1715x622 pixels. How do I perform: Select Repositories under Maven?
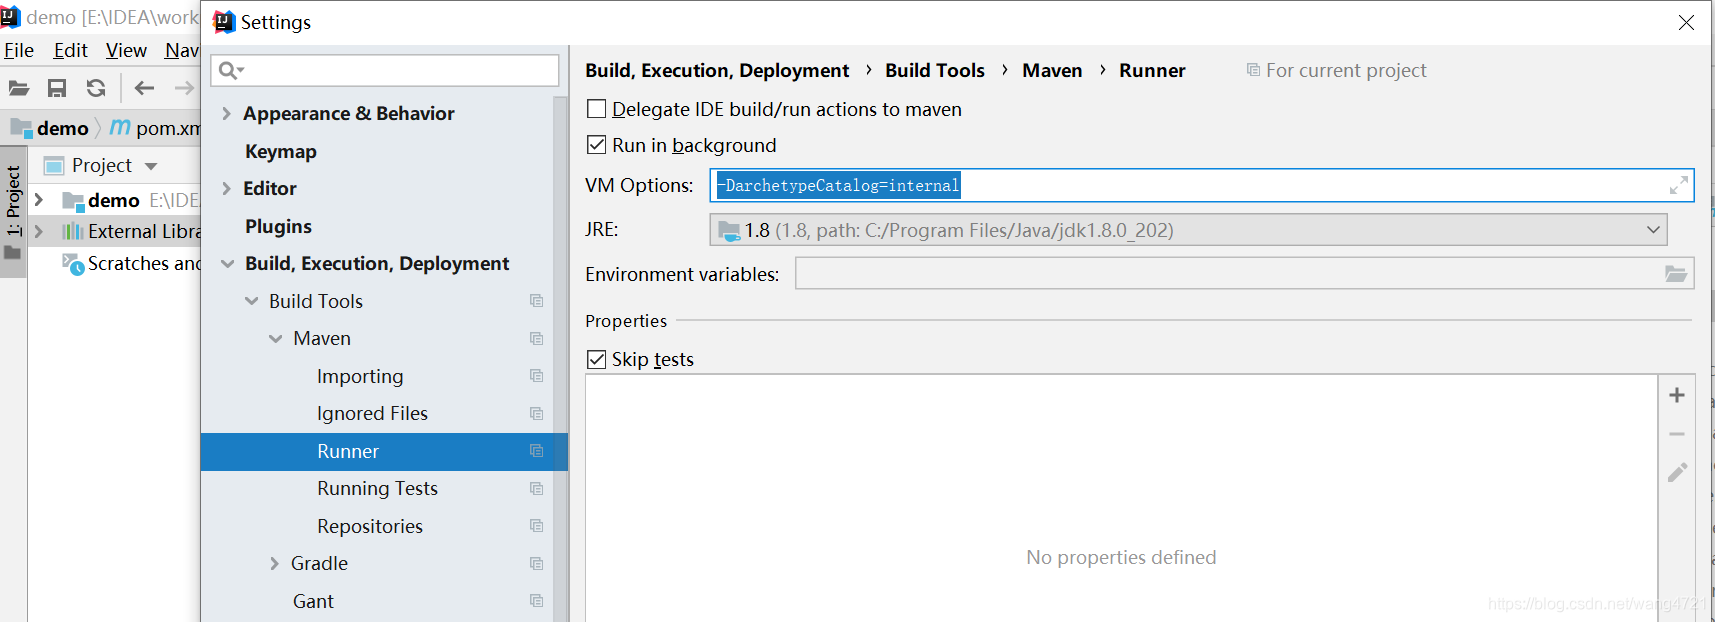click(x=370, y=526)
